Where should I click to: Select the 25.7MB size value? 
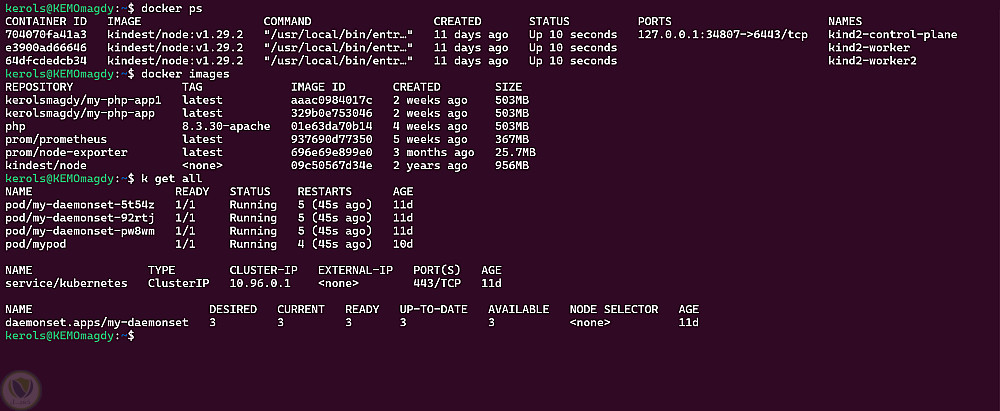click(x=515, y=153)
